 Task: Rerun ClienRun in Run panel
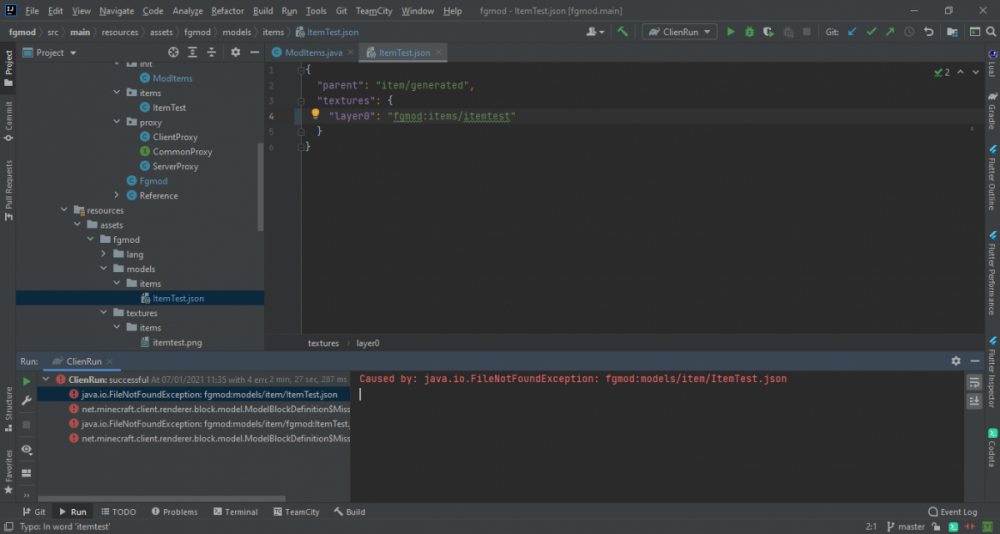pyautogui.click(x=26, y=382)
